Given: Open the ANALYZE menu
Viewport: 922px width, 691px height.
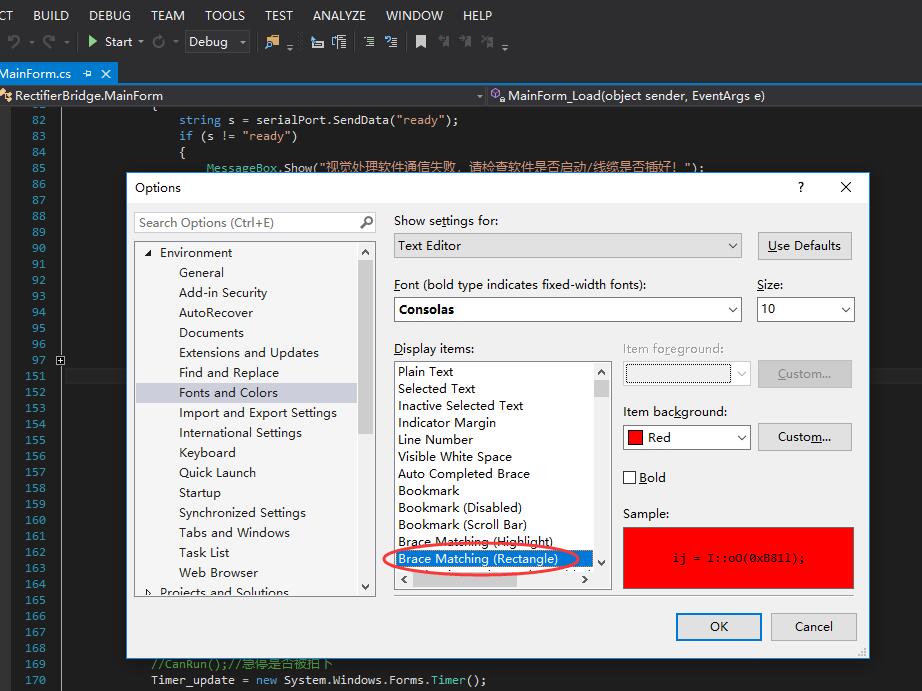Looking at the screenshot, I should tap(339, 15).
